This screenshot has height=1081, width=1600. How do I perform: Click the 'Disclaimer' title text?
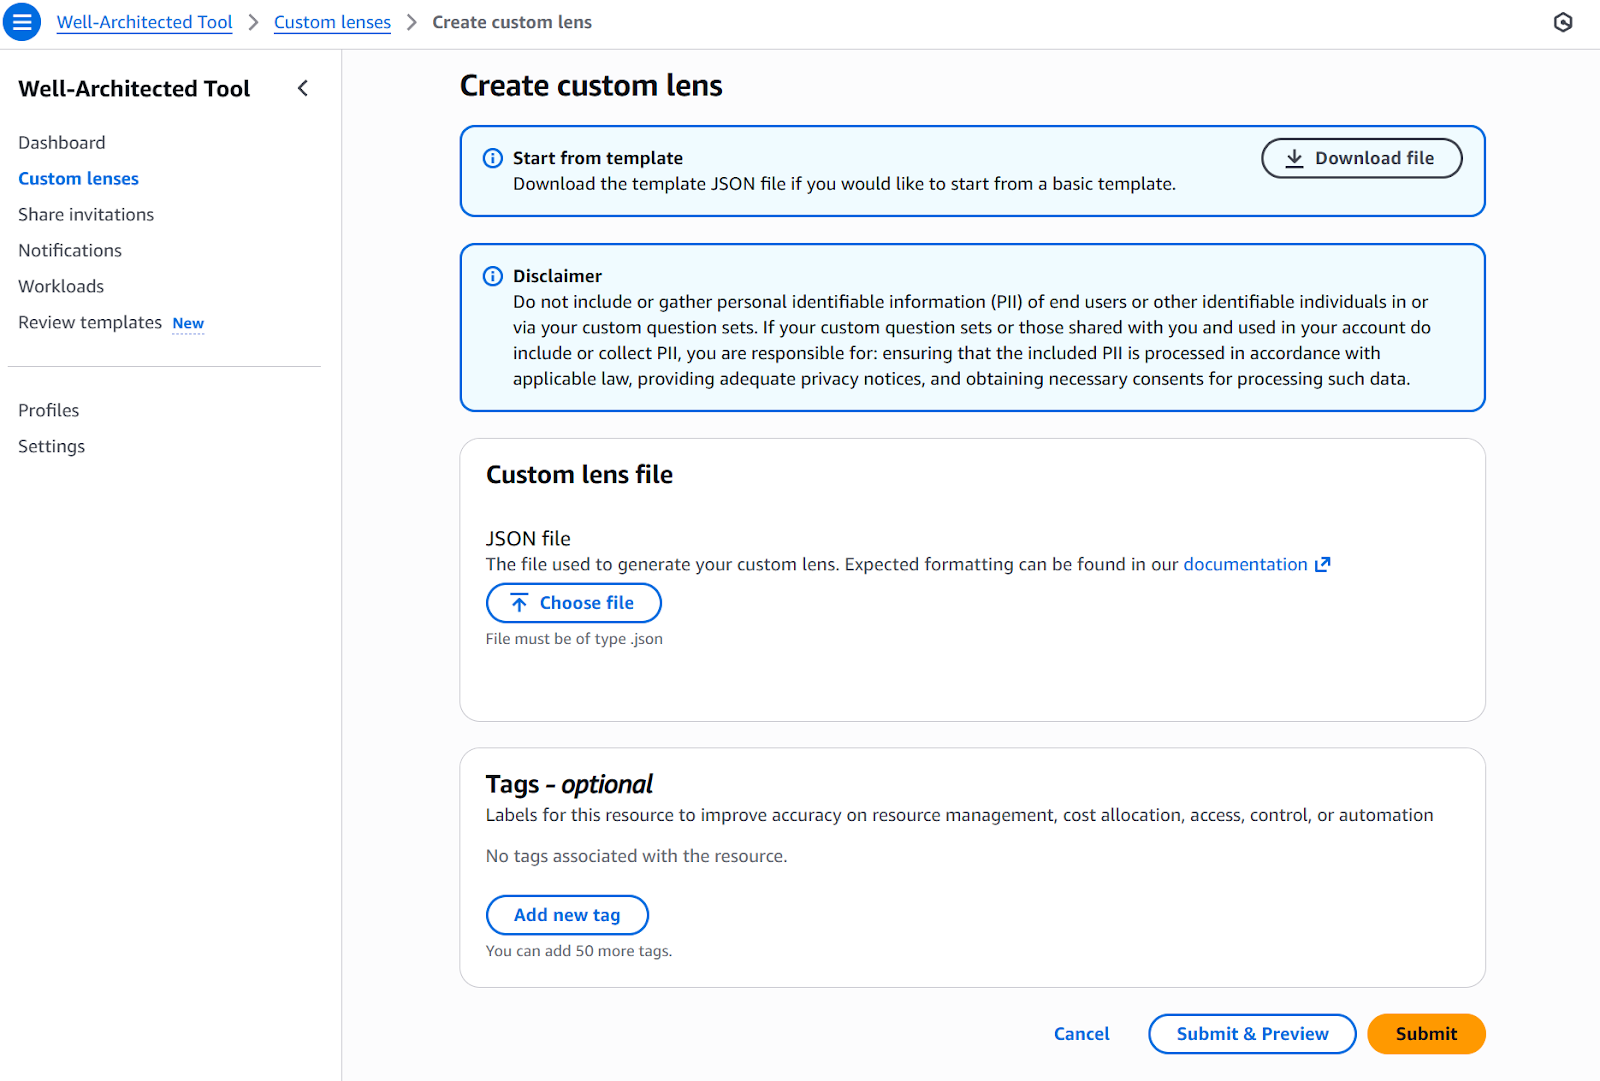click(x=557, y=276)
